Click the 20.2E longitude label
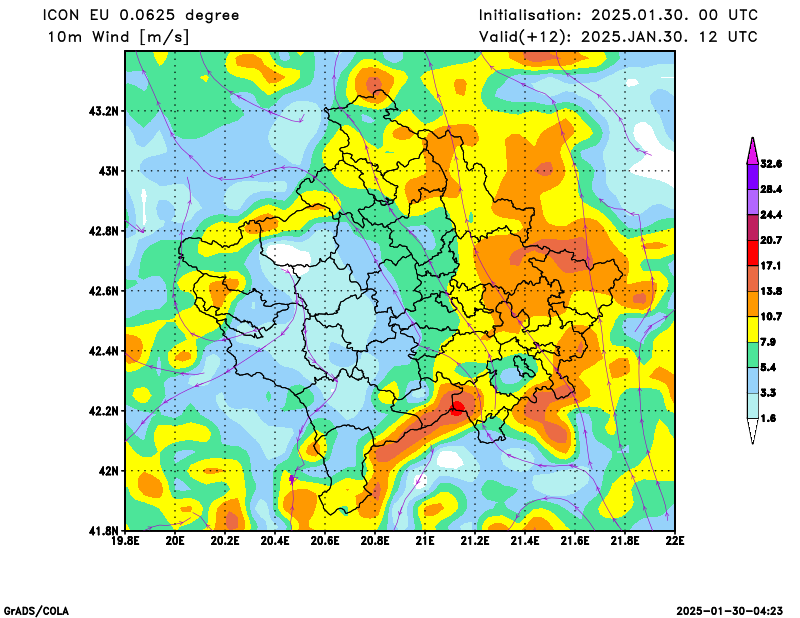The image size is (800, 618). (x=226, y=540)
